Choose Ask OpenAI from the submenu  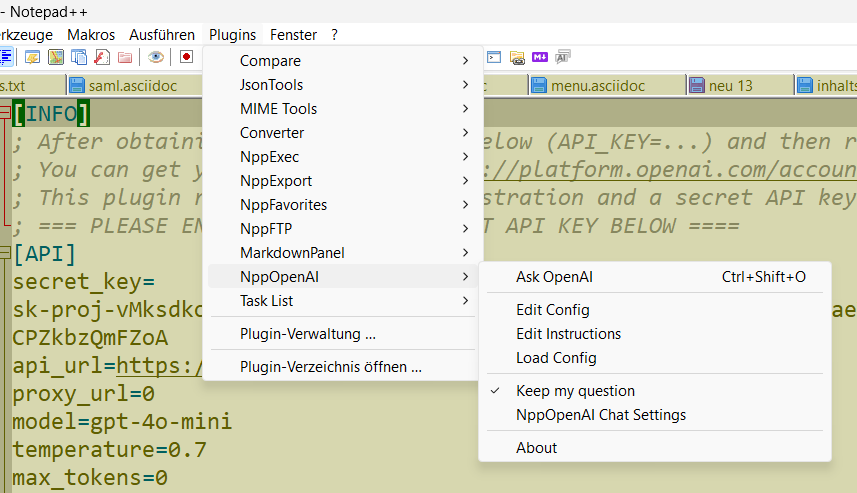[x=655, y=277]
